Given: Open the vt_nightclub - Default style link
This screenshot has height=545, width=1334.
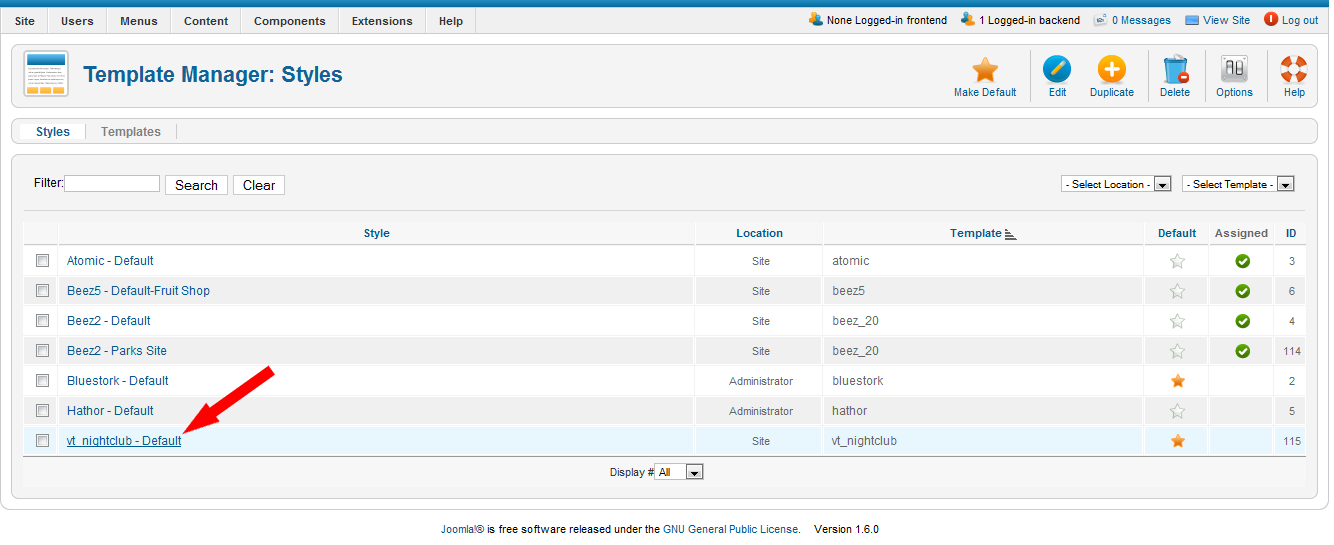Looking at the screenshot, I should pos(124,441).
